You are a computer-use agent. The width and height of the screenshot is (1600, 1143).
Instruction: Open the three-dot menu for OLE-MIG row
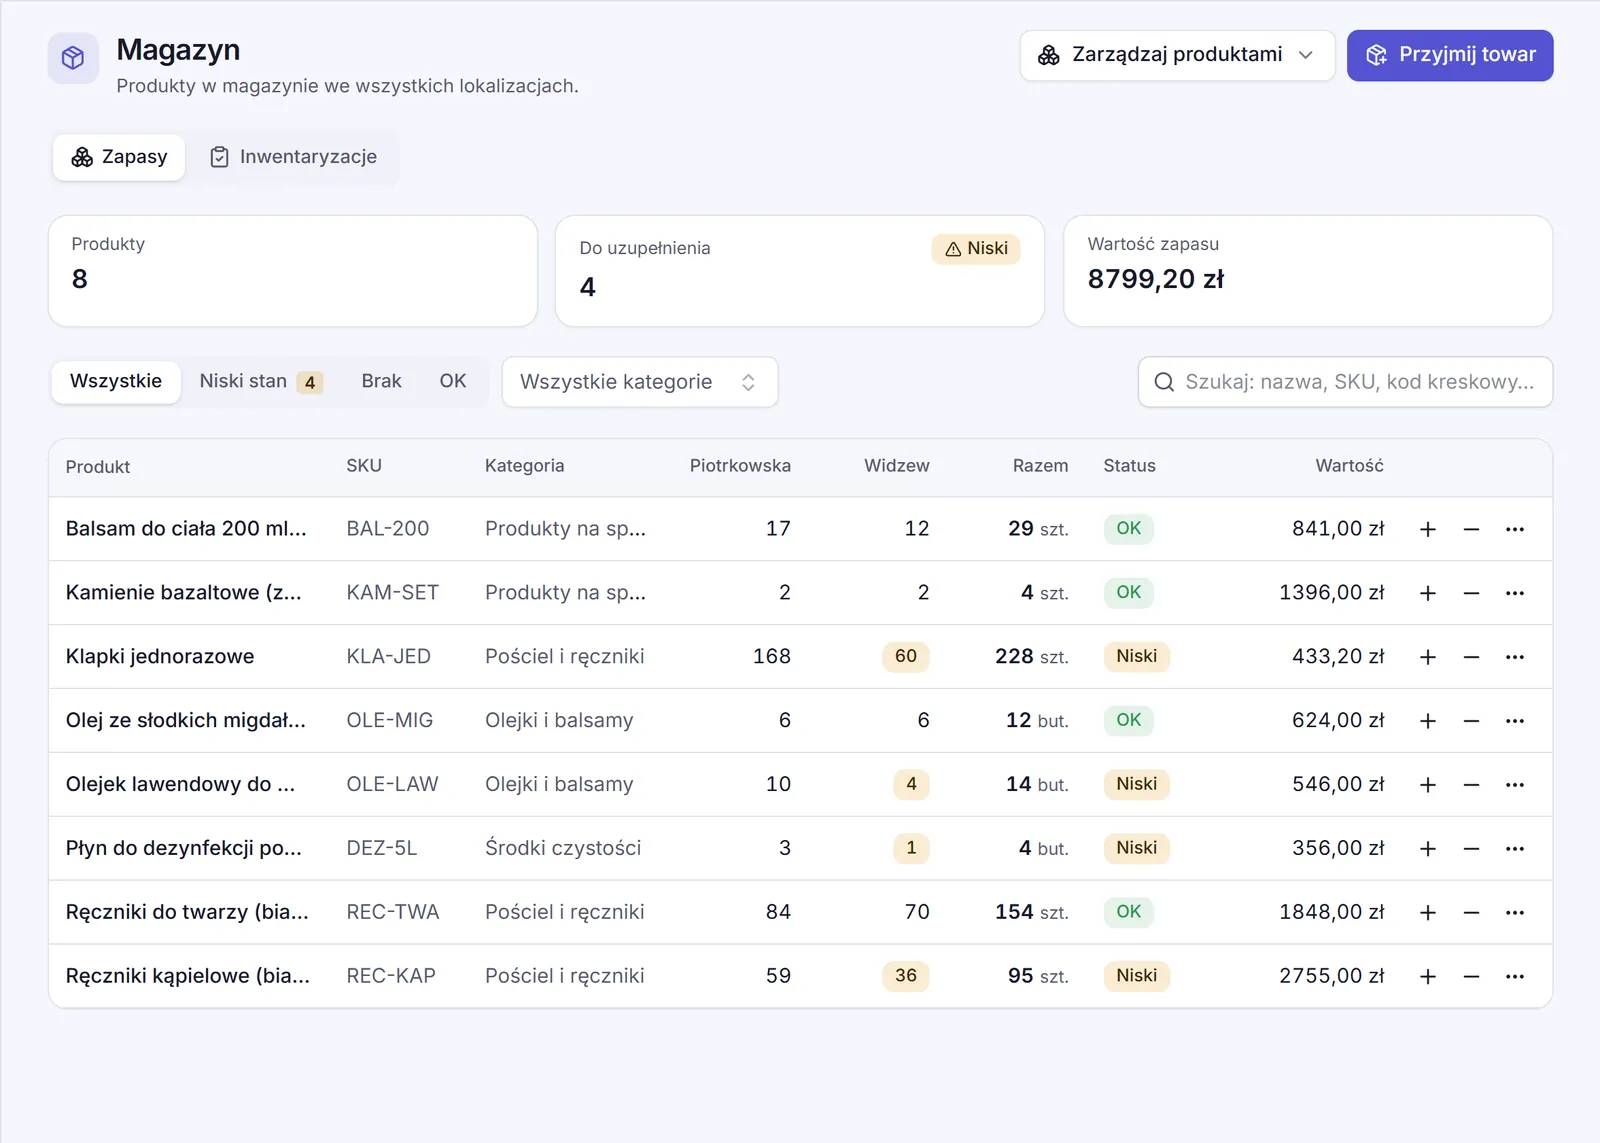click(x=1515, y=721)
